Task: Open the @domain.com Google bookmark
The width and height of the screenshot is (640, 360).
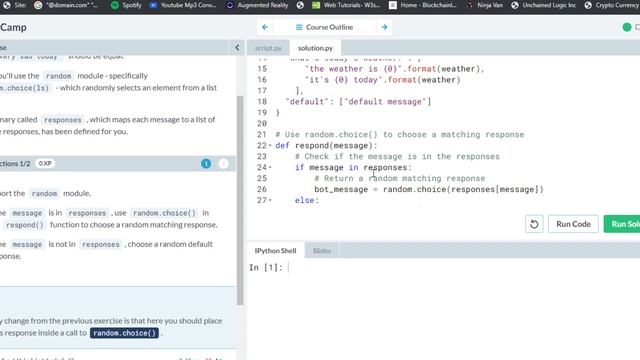Action: click(67, 5)
